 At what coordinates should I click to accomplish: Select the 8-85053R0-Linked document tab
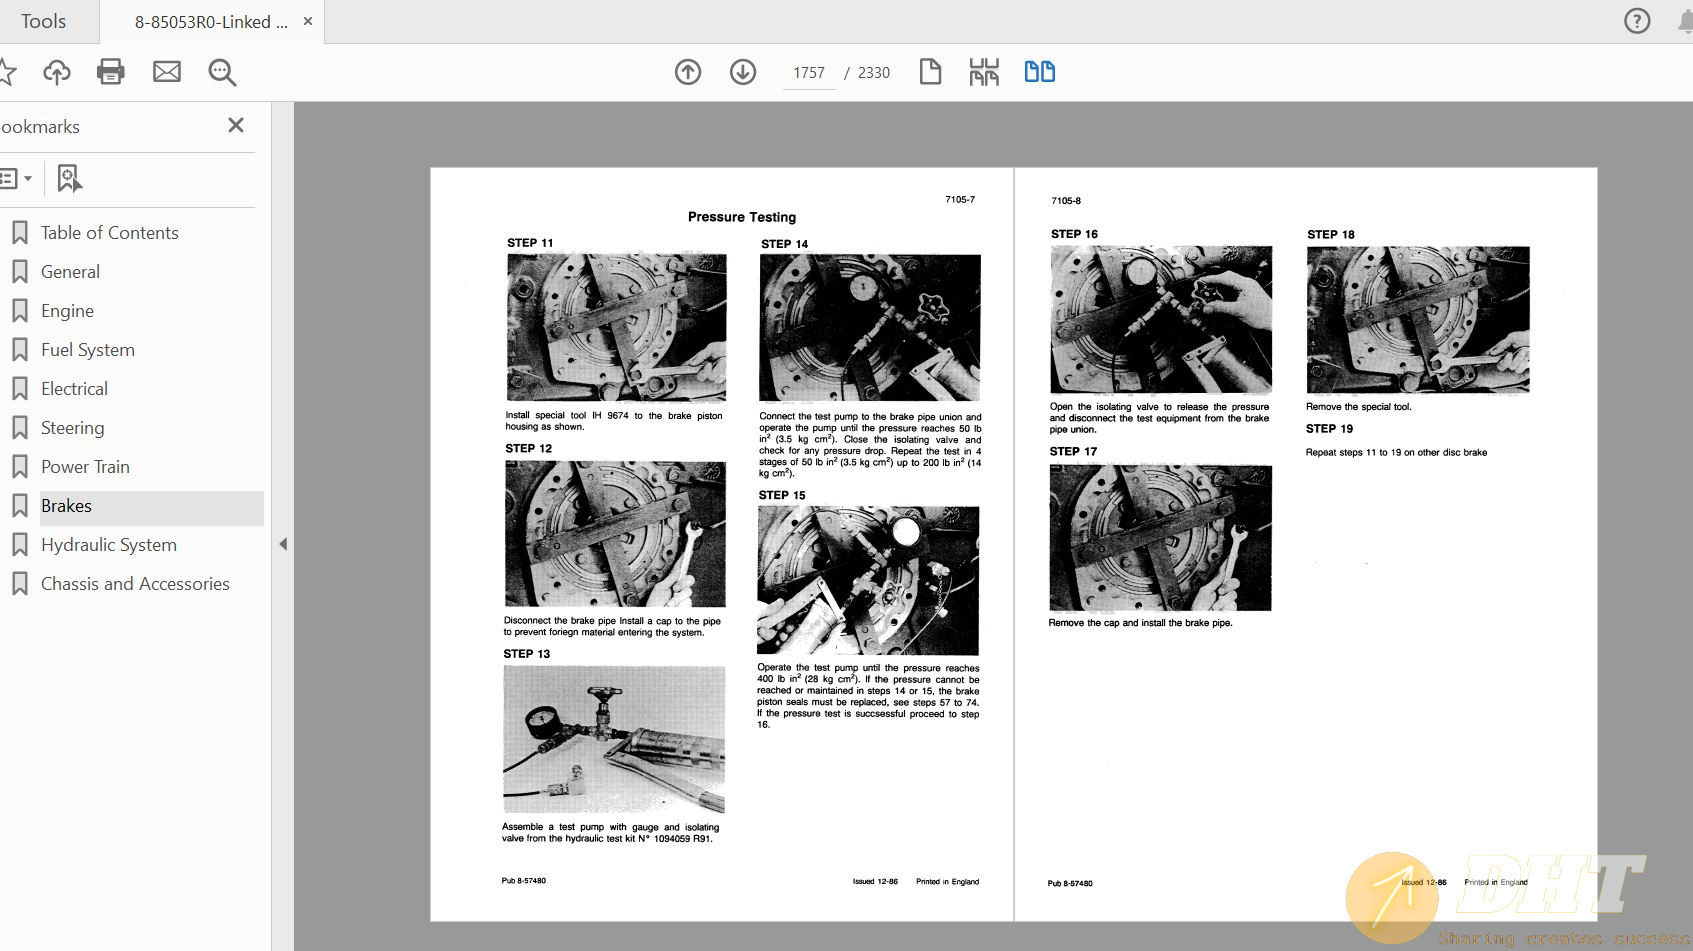click(x=211, y=22)
